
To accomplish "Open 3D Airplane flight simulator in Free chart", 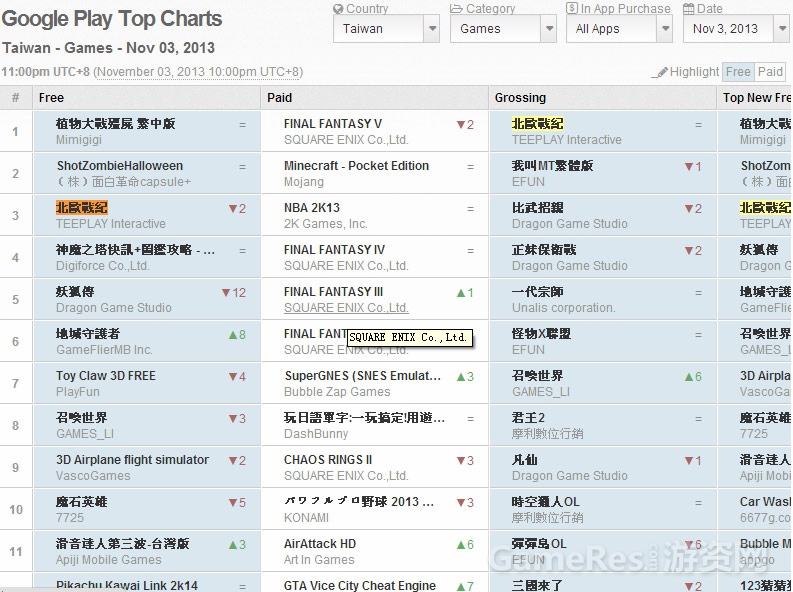I will tap(132, 460).
